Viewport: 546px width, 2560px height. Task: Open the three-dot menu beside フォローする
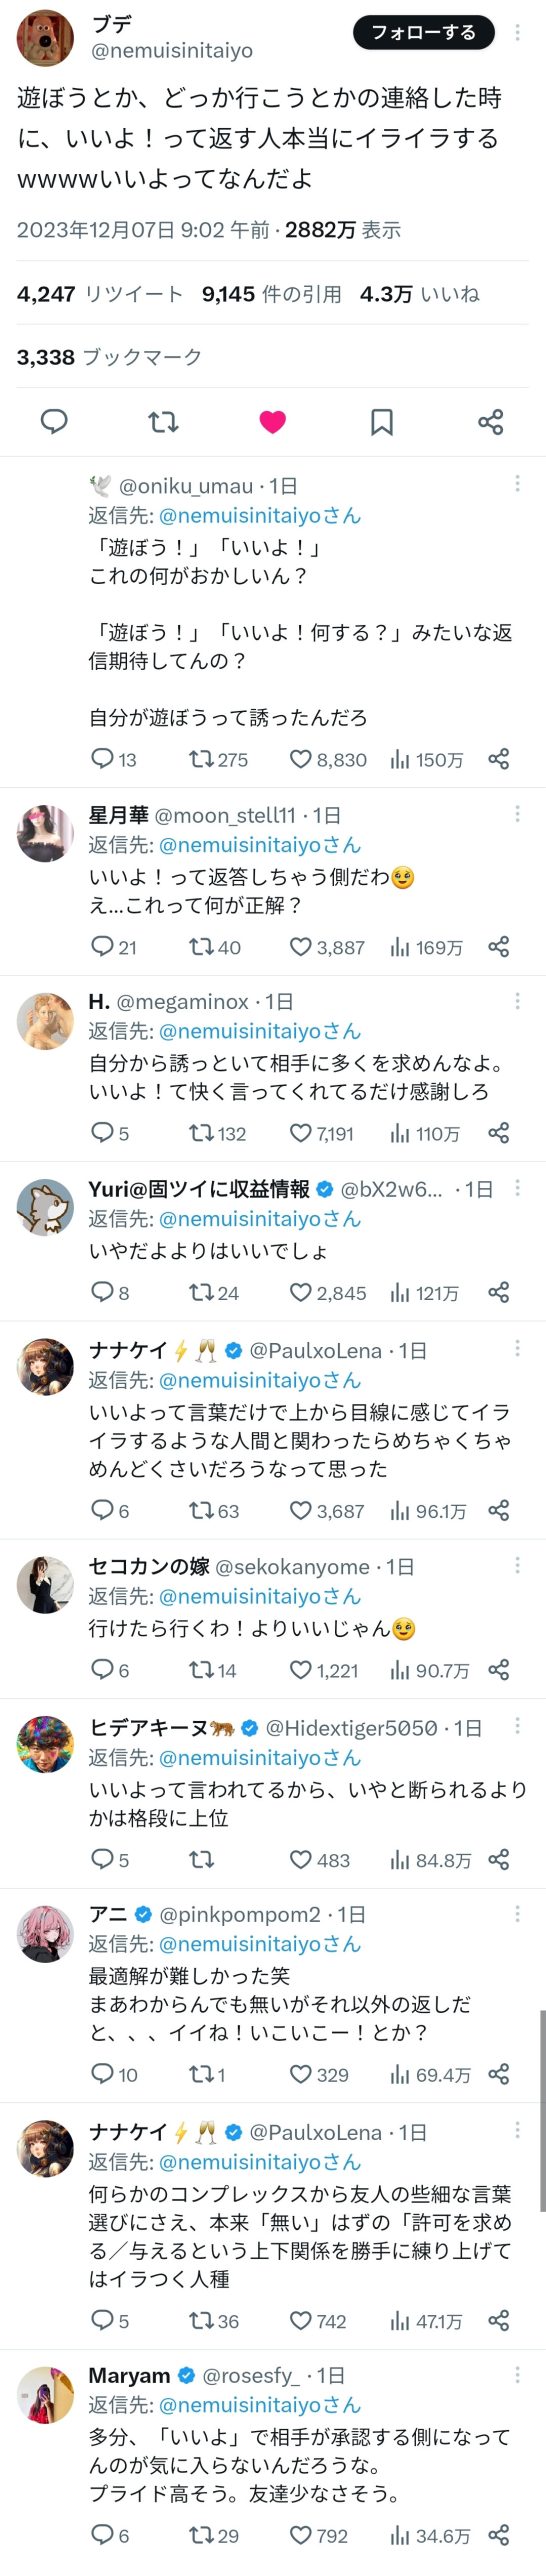tap(517, 33)
